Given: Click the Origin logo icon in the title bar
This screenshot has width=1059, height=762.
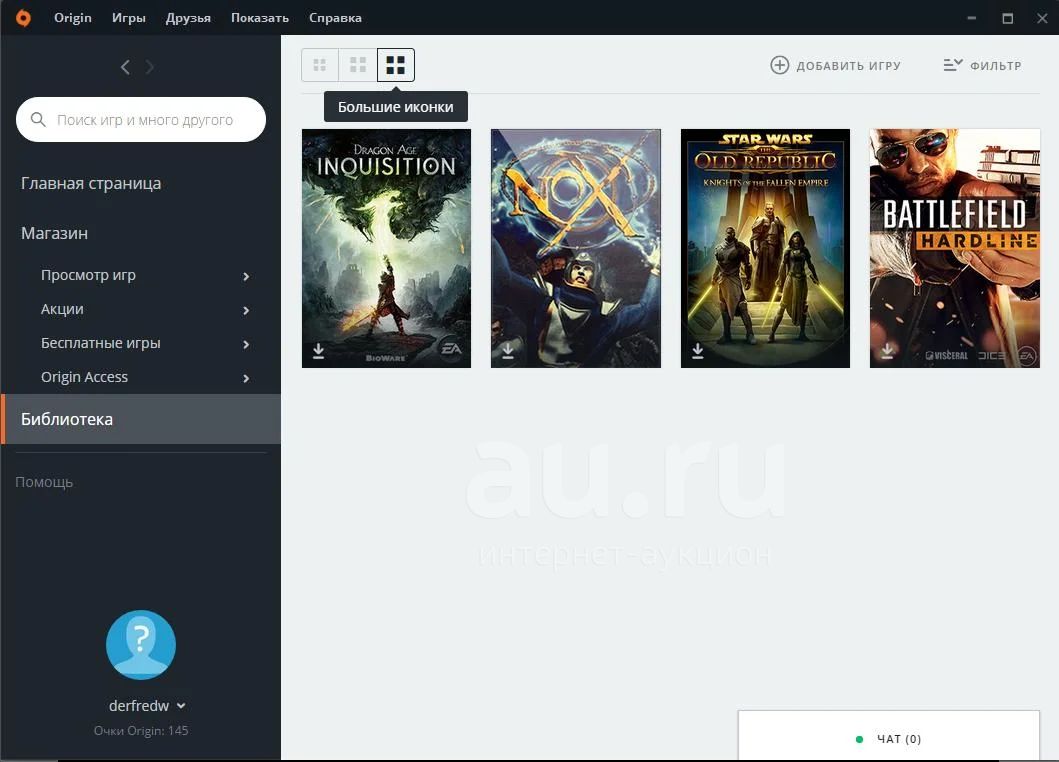Looking at the screenshot, I should (x=23, y=18).
